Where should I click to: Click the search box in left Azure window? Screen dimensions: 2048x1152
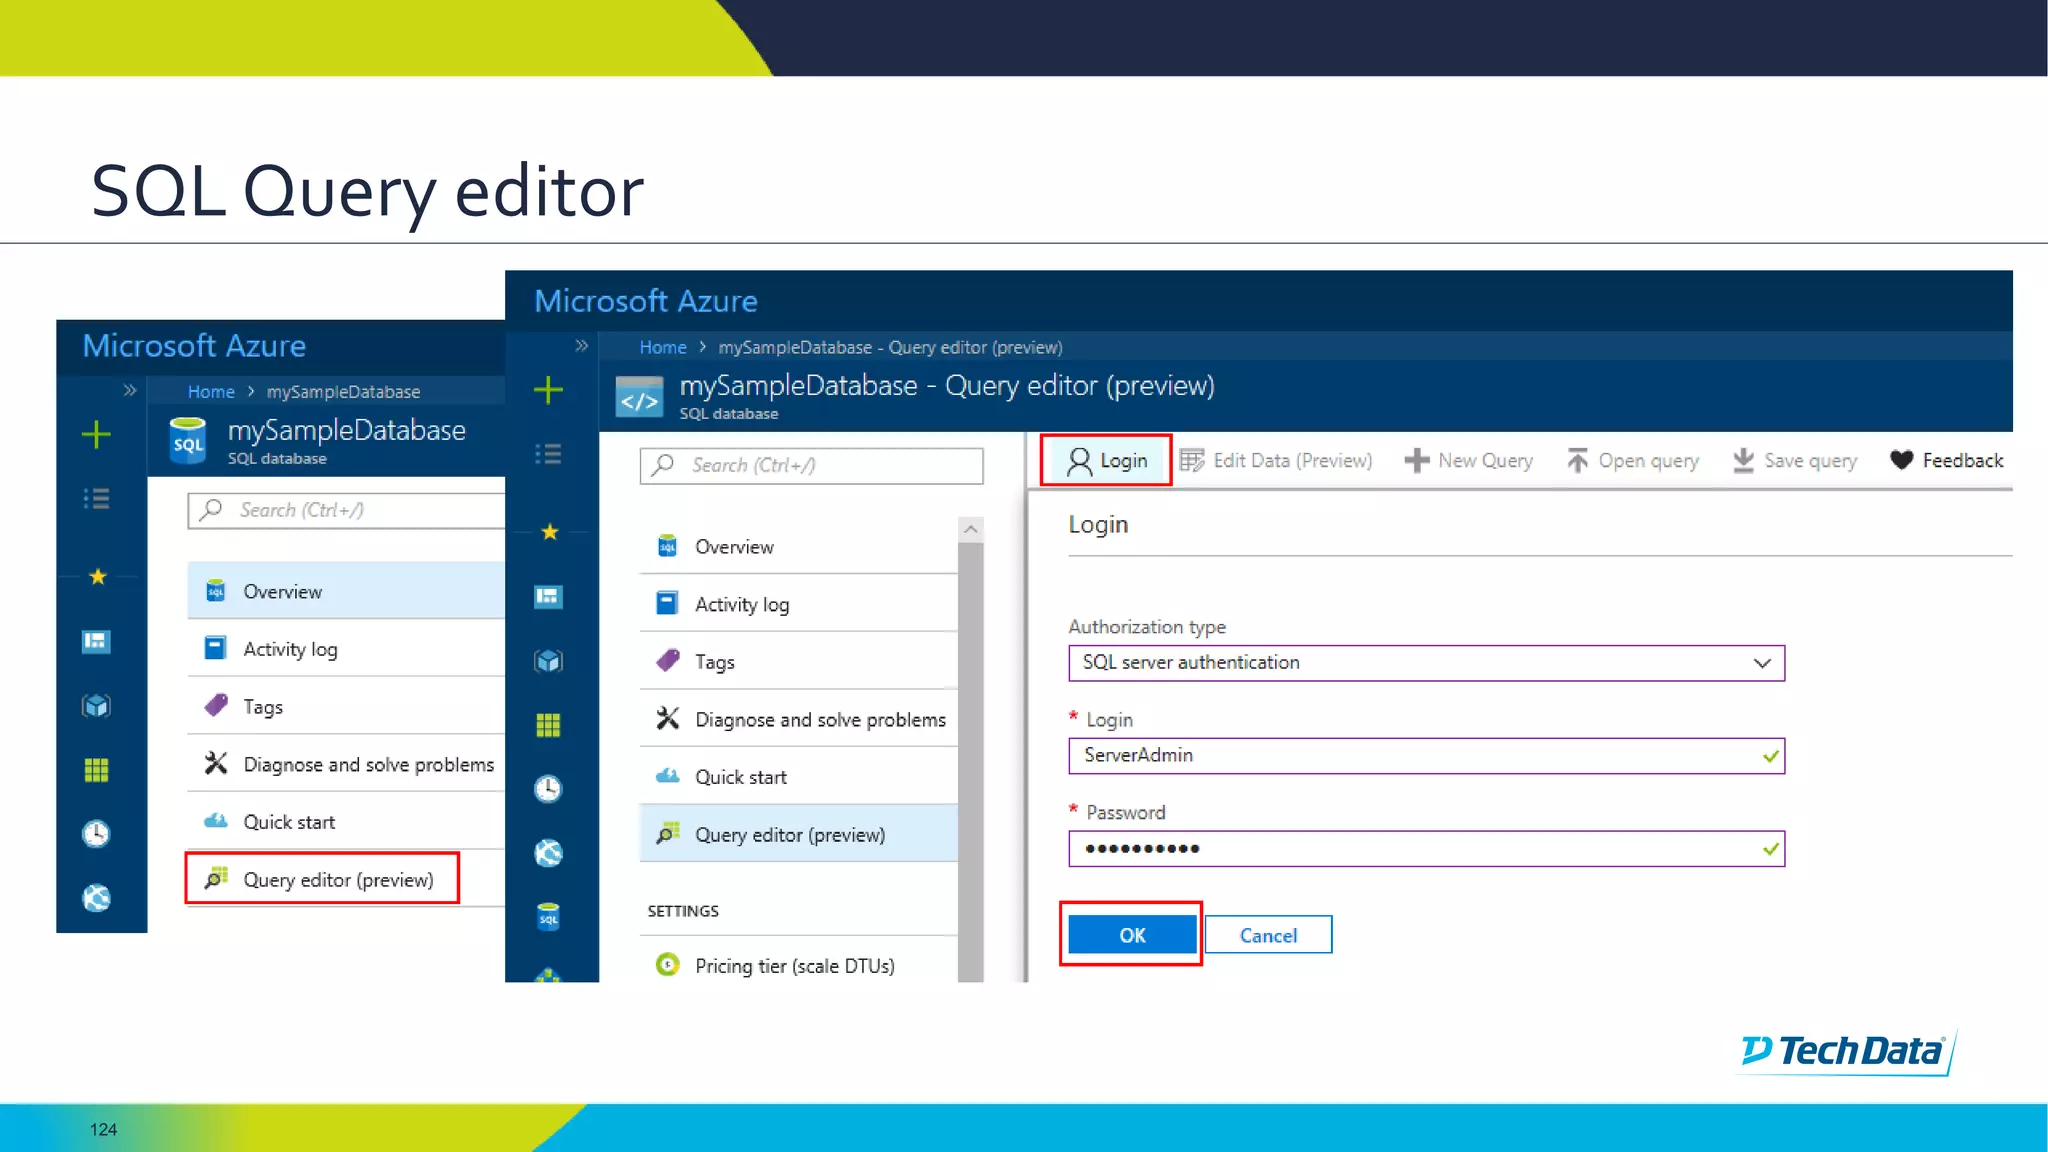click(346, 510)
